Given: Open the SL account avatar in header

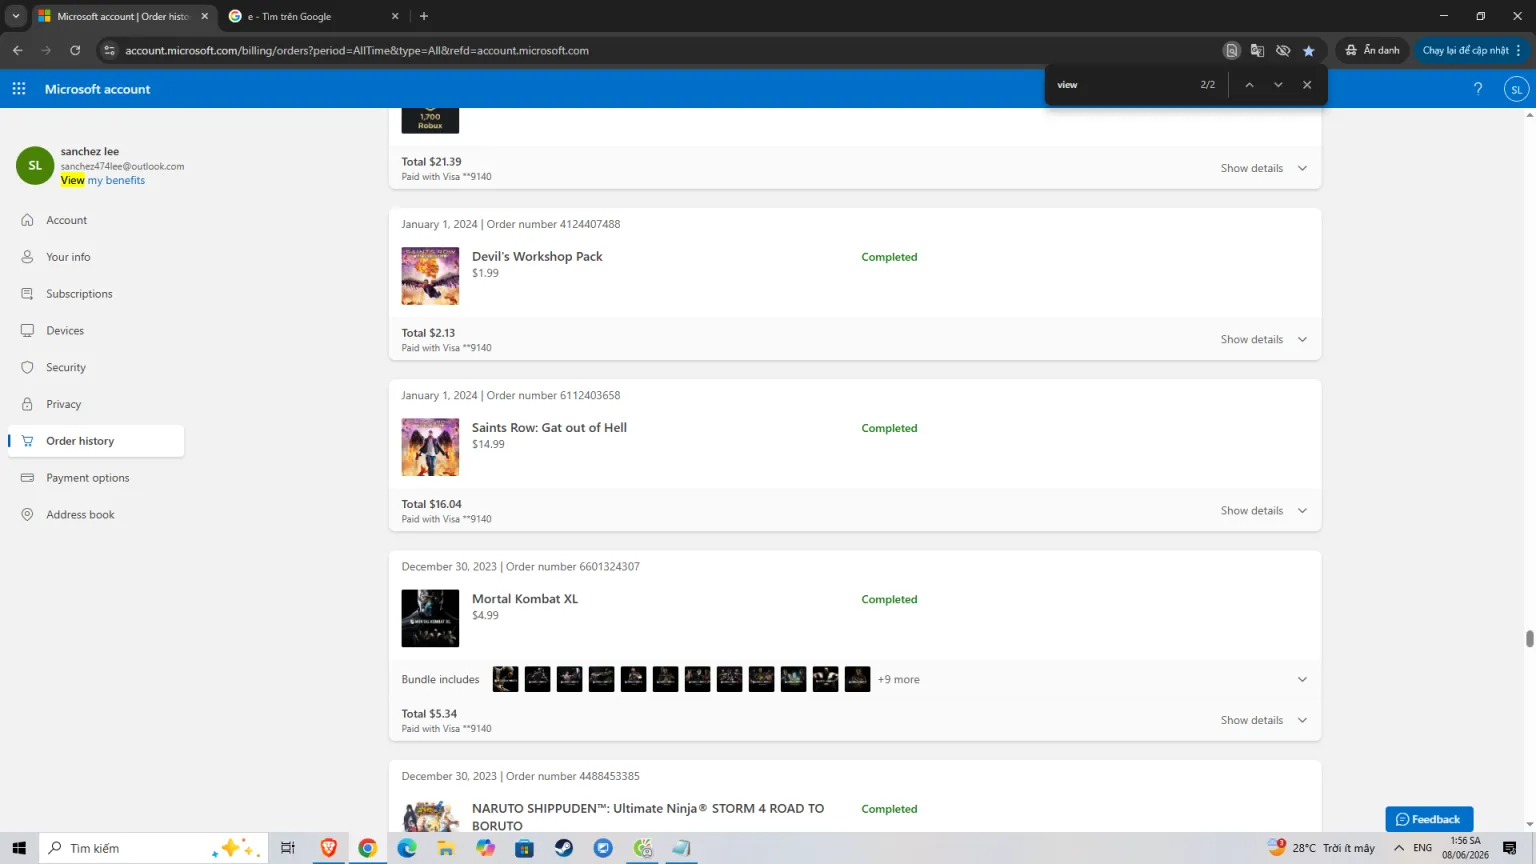Looking at the screenshot, I should pos(1516,89).
